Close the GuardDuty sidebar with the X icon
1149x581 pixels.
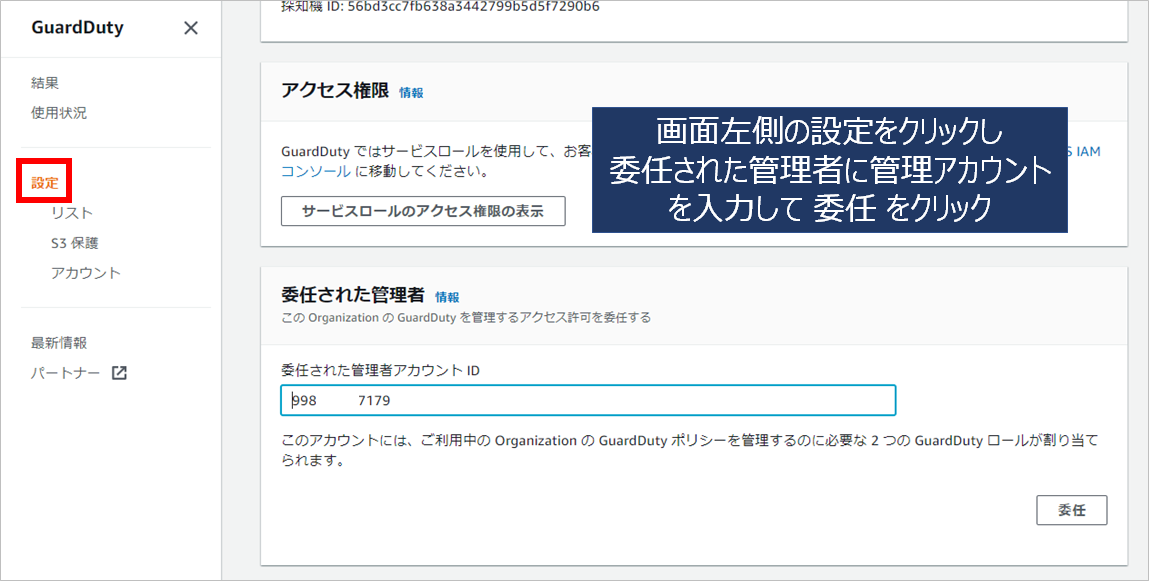pos(191,28)
